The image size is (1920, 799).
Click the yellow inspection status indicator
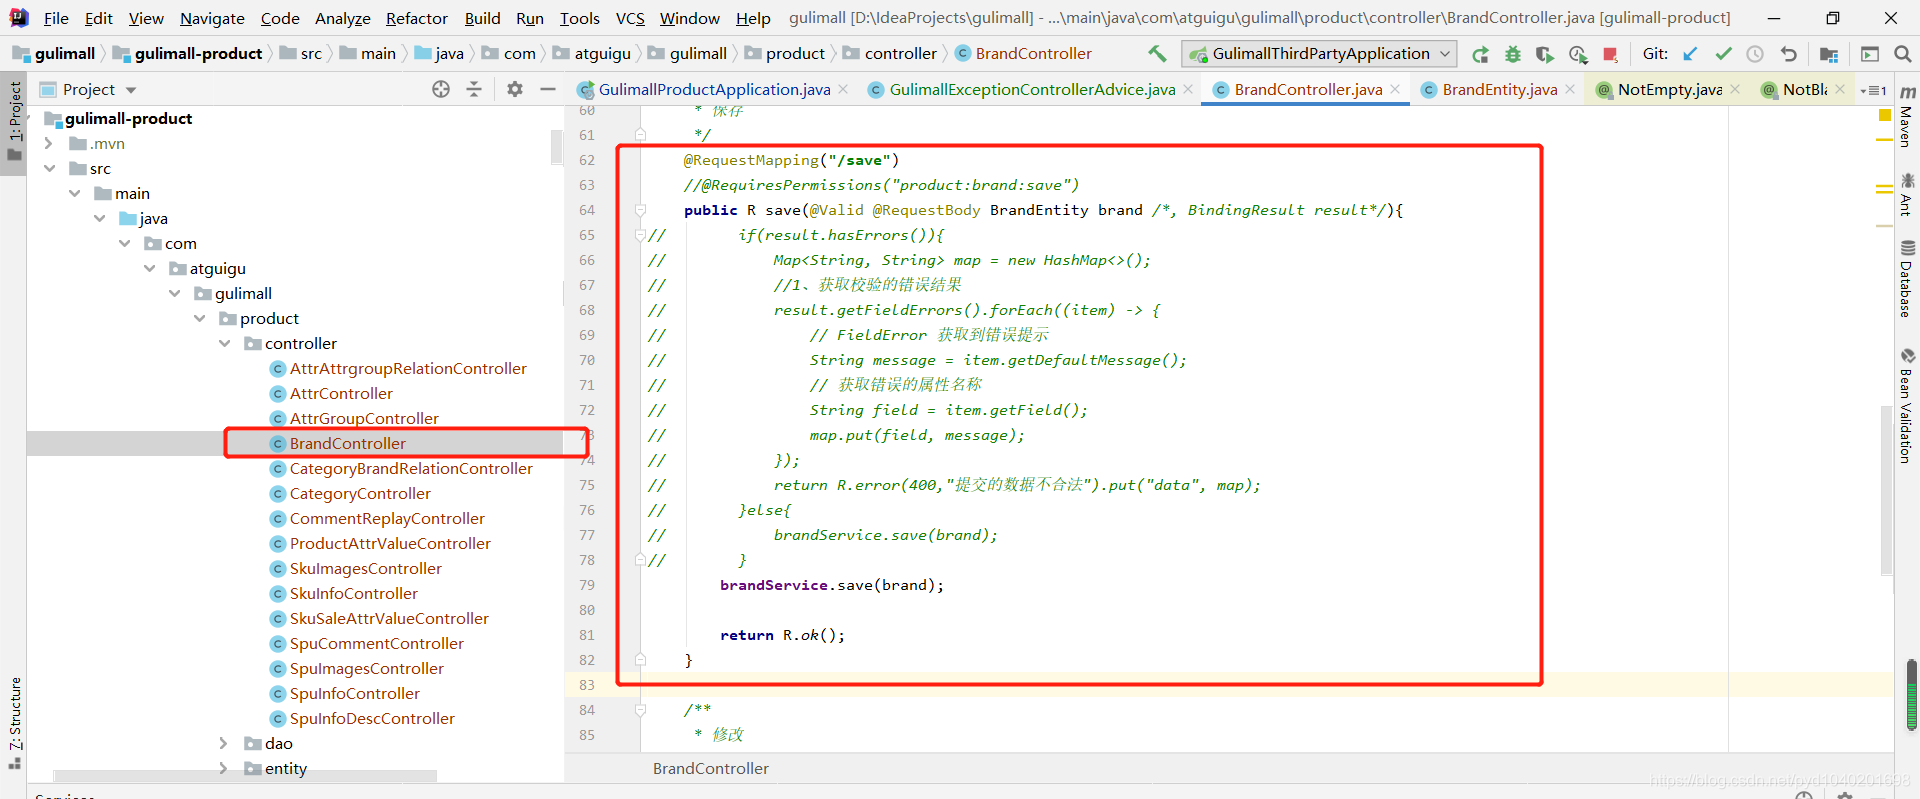pyautogui.click(x=1885, y=116)
